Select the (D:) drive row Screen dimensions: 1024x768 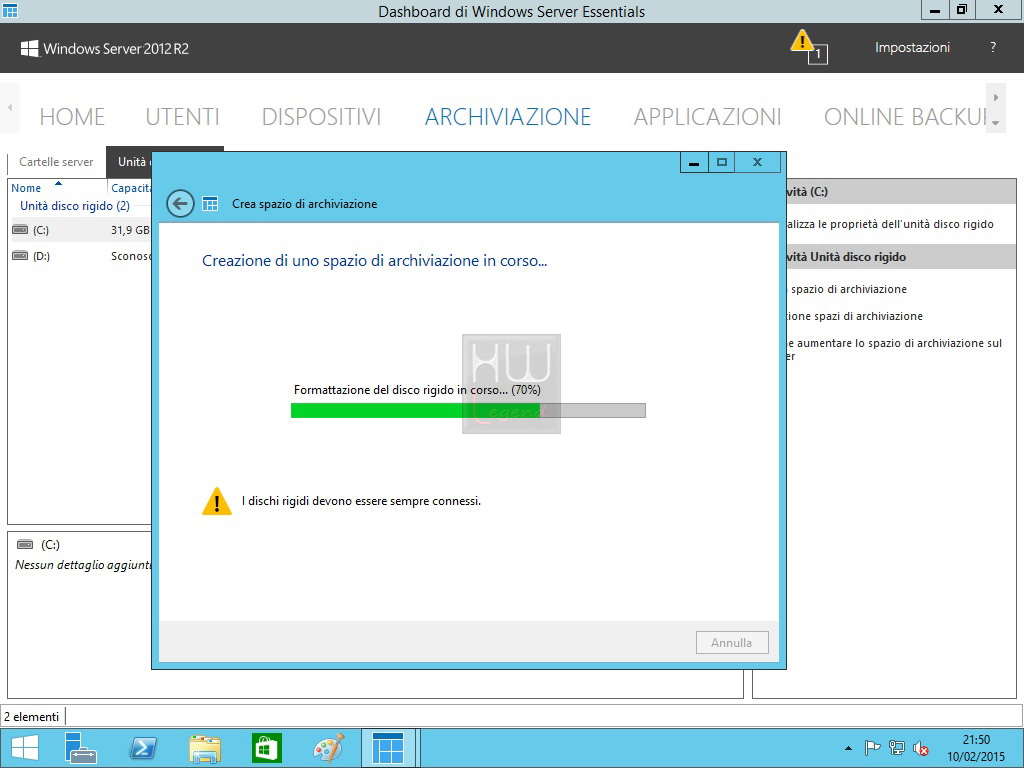80,256
